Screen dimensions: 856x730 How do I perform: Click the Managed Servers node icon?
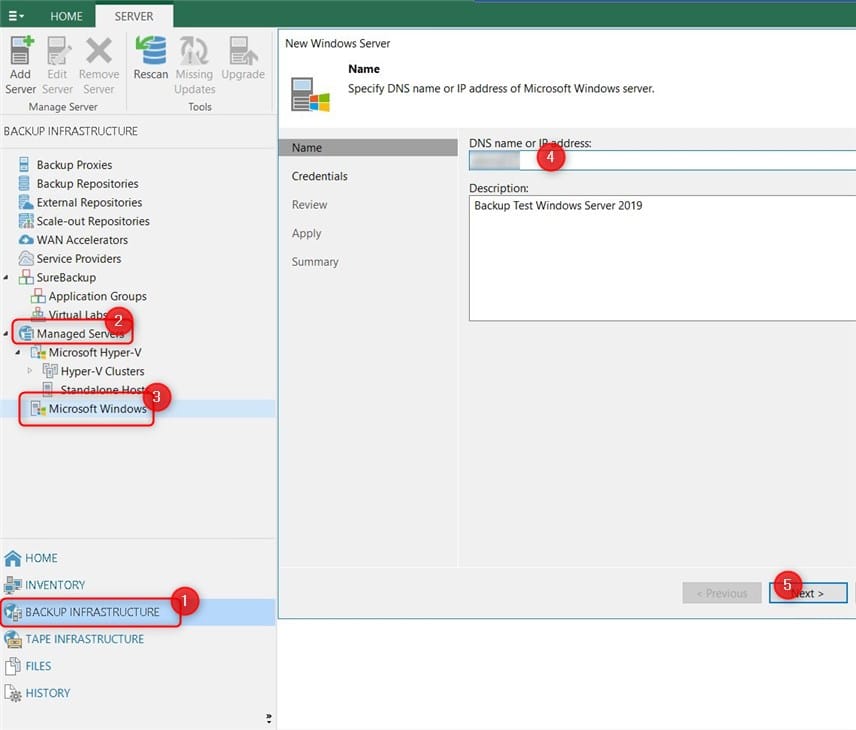[26, 334]
